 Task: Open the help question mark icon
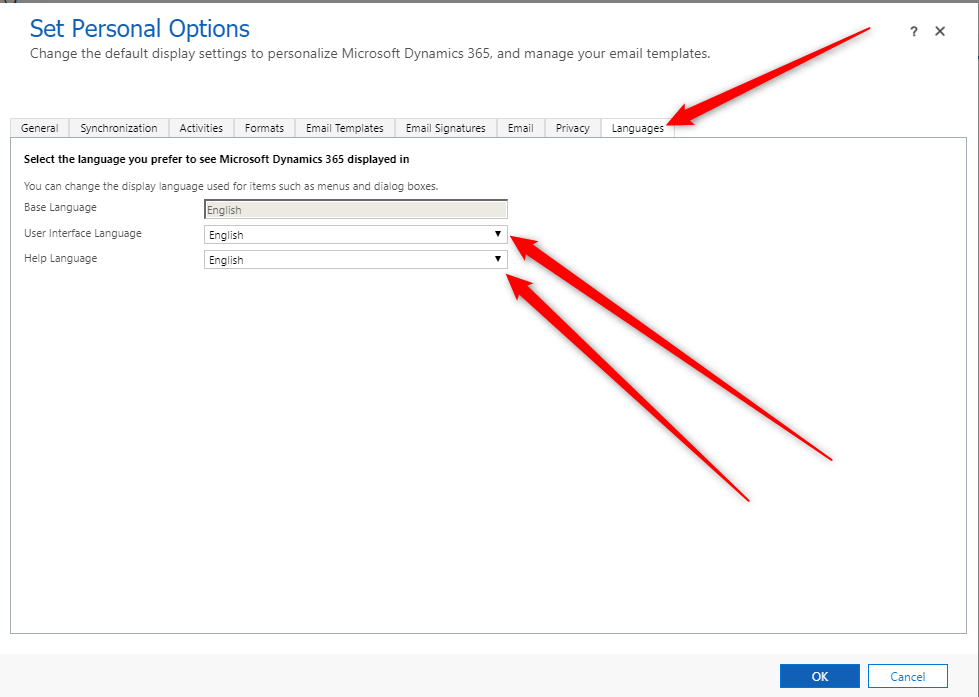pyautogui.click(x=913, y=32)
